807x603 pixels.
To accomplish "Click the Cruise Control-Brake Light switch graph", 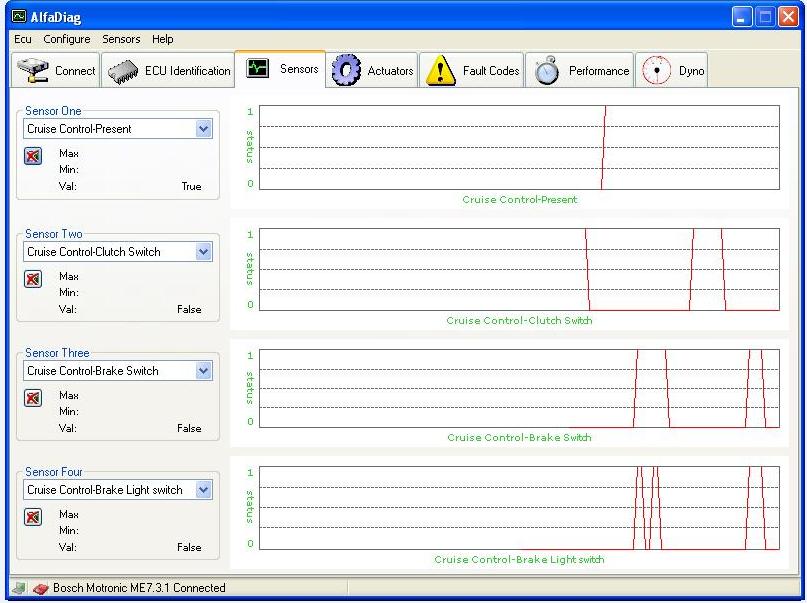I will pos(518,507).
